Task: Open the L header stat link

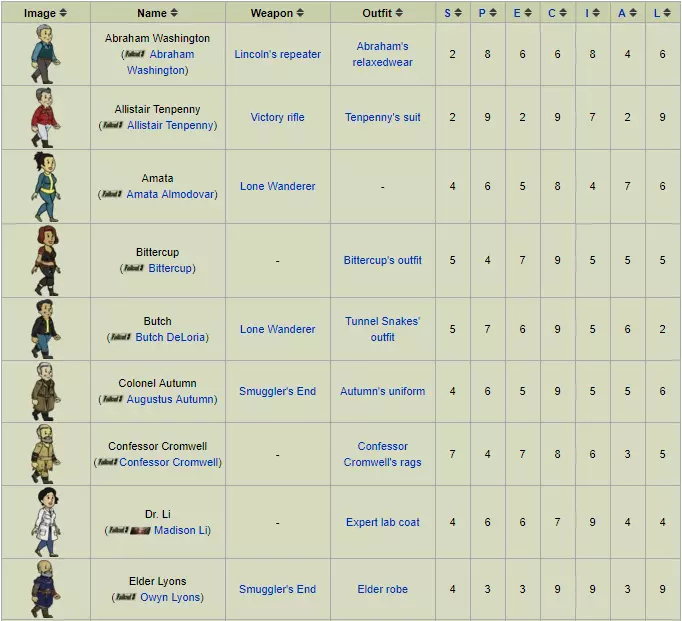Action: [x=657, y=13]
